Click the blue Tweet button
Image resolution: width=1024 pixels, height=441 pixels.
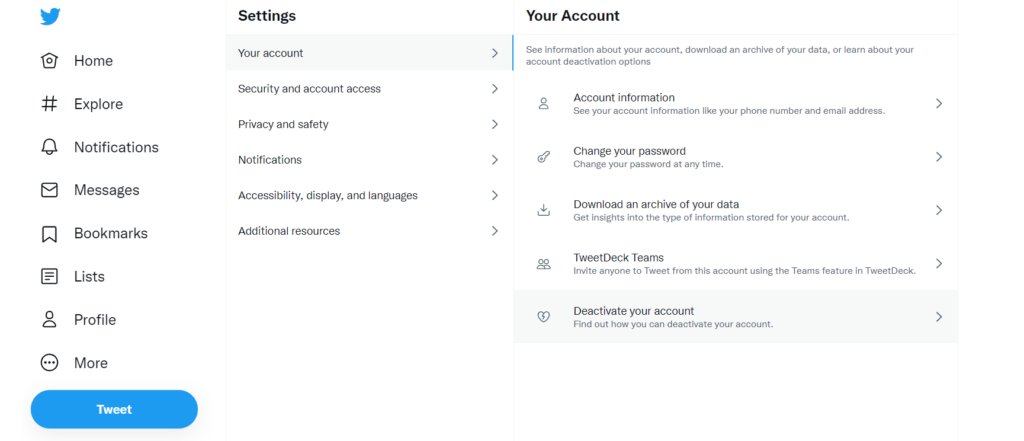(x=114, y=410)
